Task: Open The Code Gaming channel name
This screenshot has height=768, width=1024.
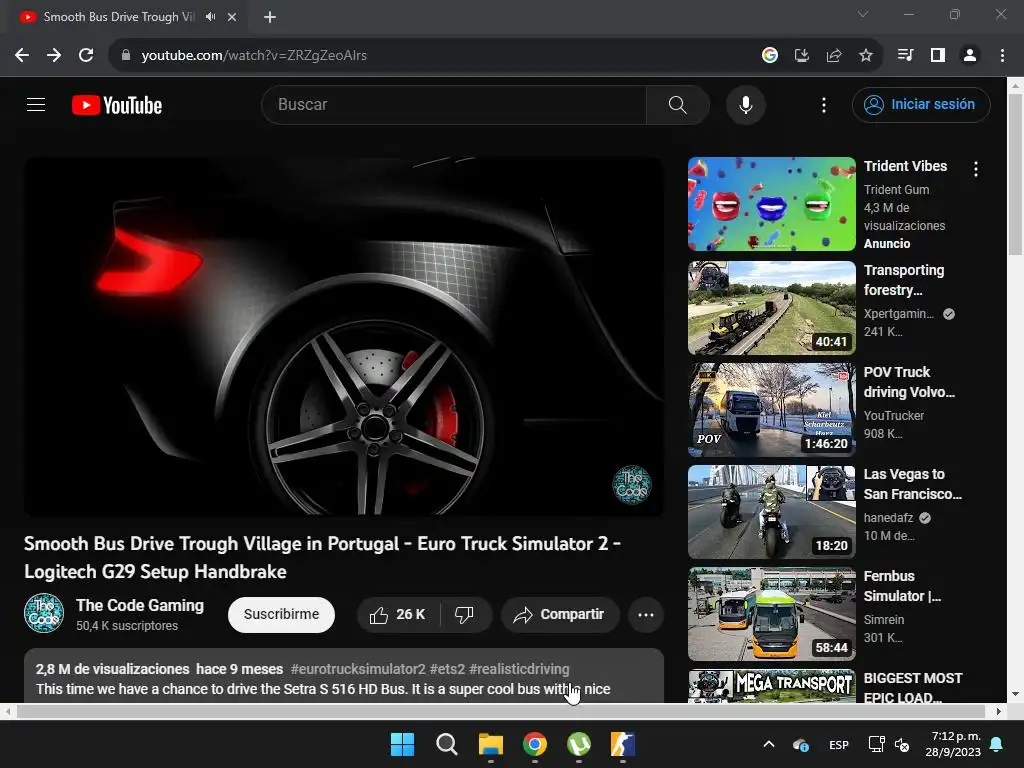Action: click(140, 605)
